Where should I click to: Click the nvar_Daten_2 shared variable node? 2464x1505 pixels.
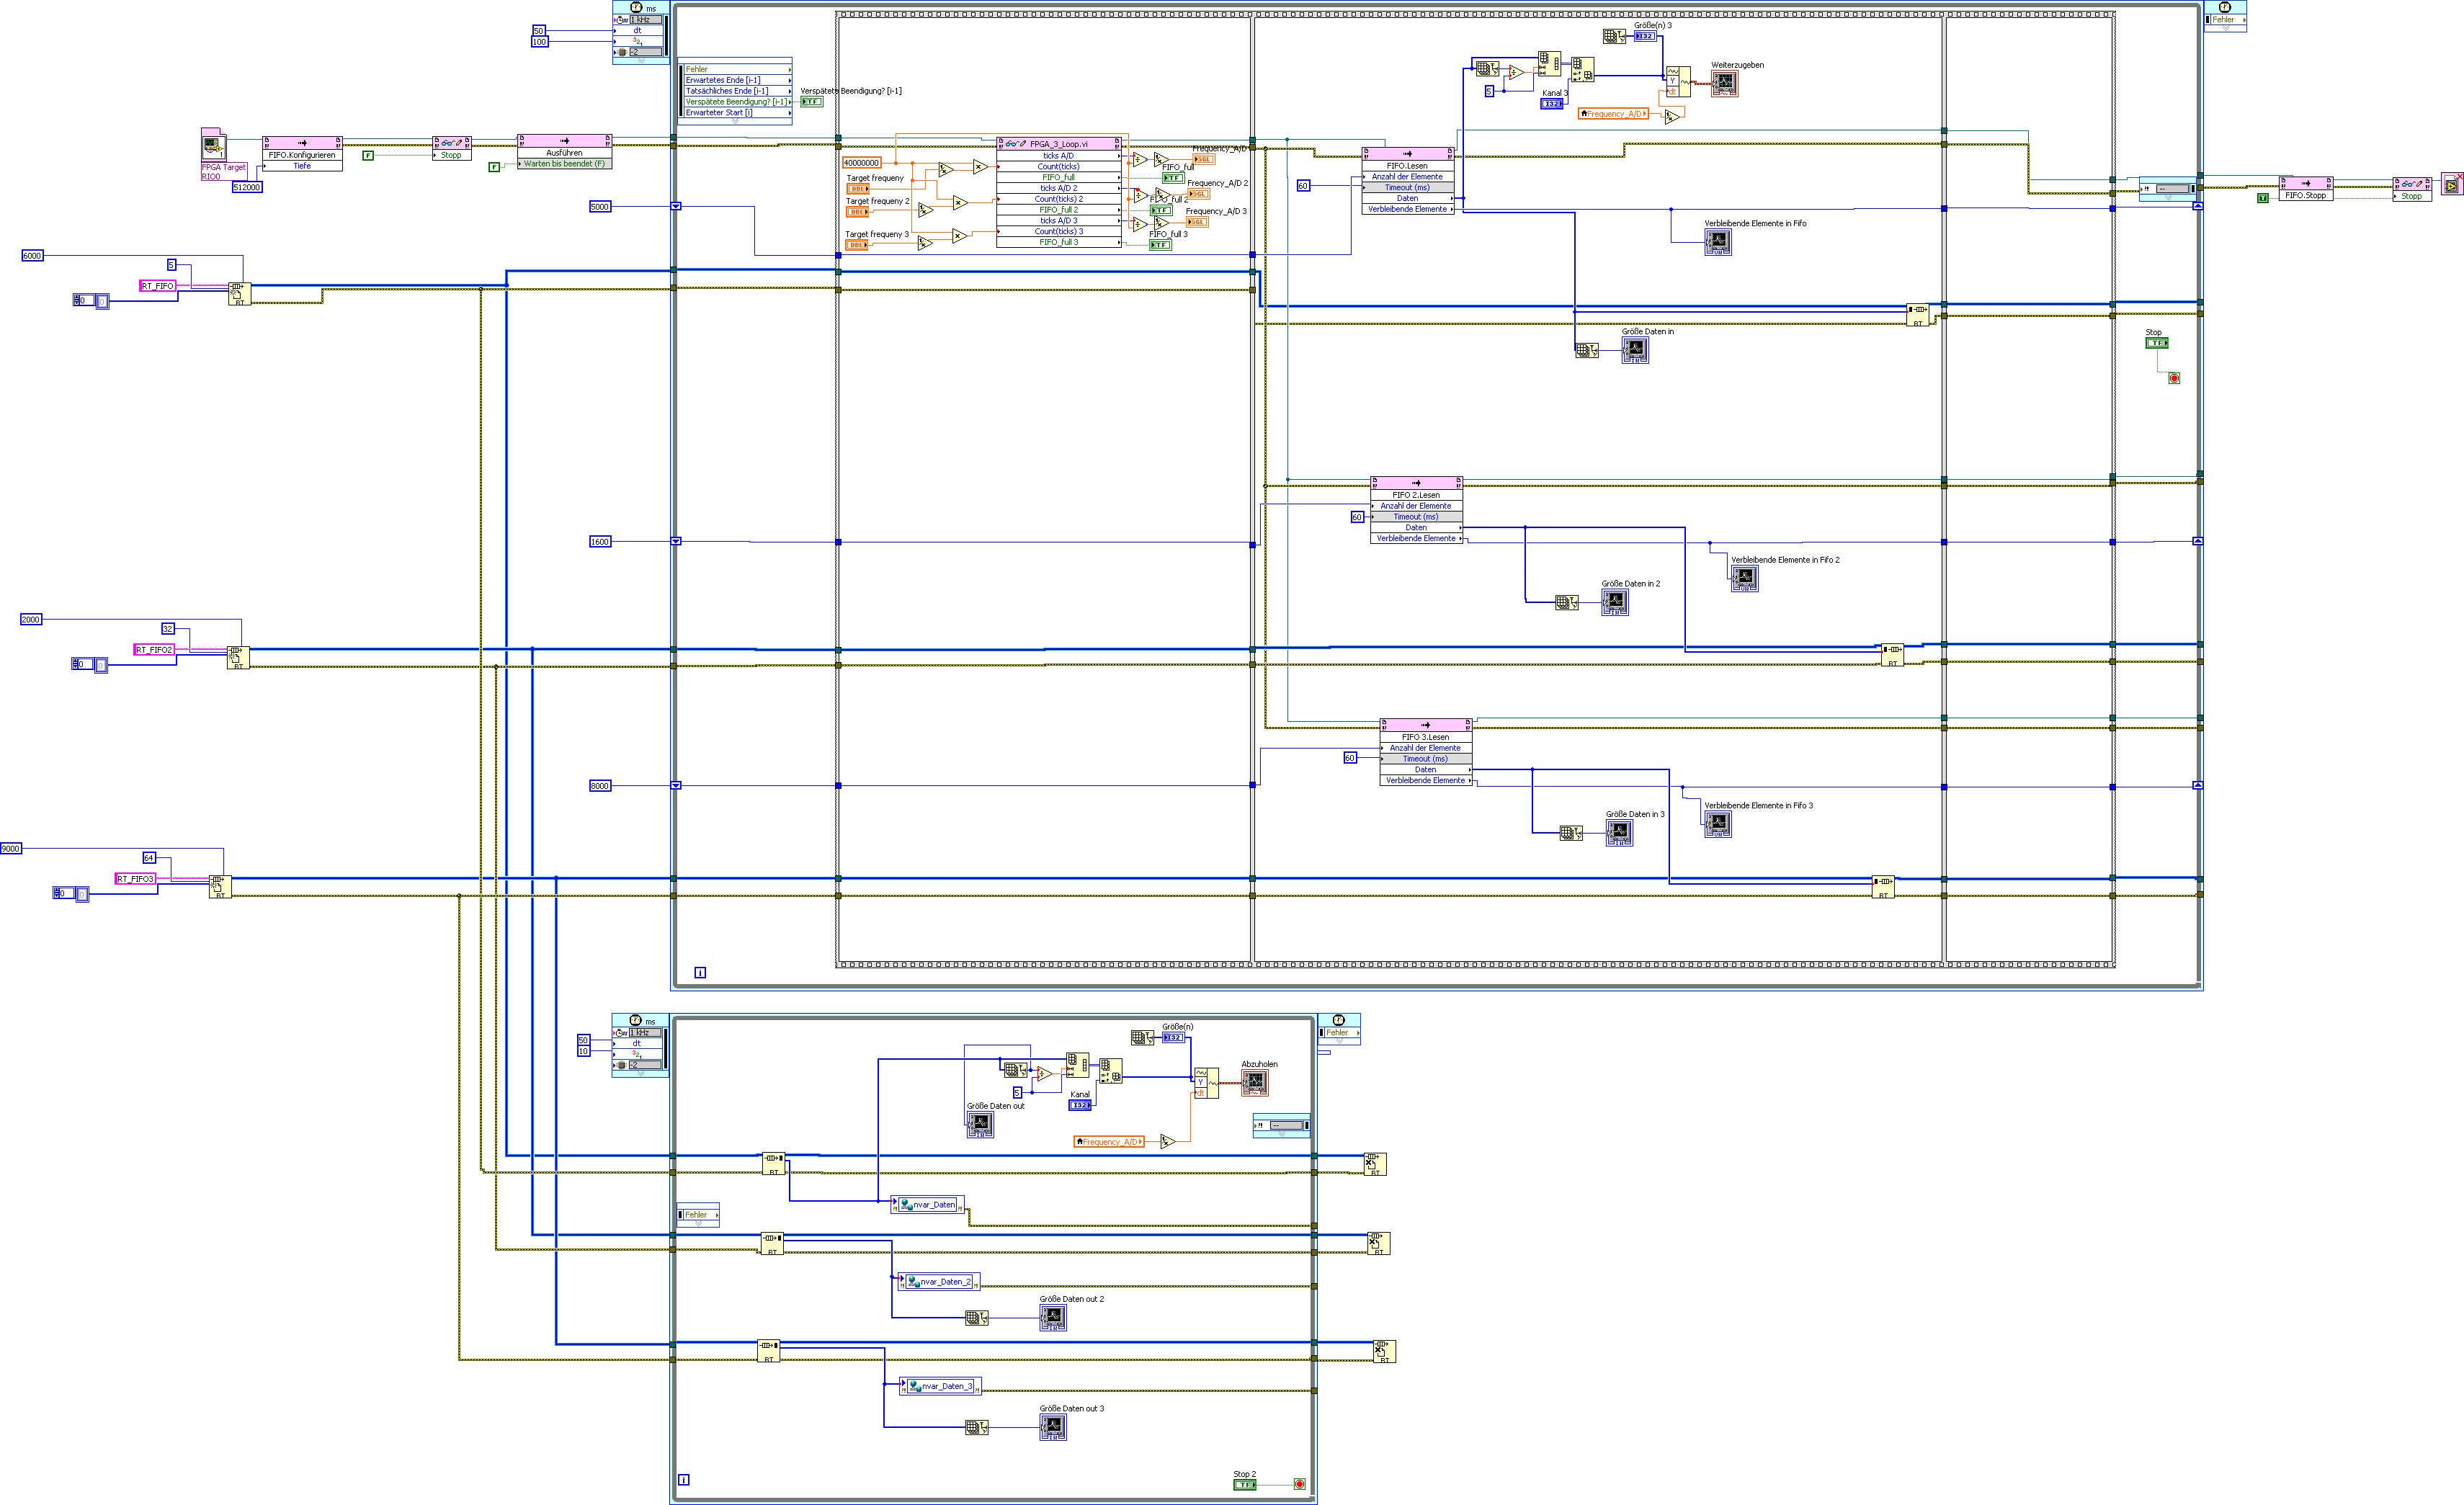(x=939, y=1281)
